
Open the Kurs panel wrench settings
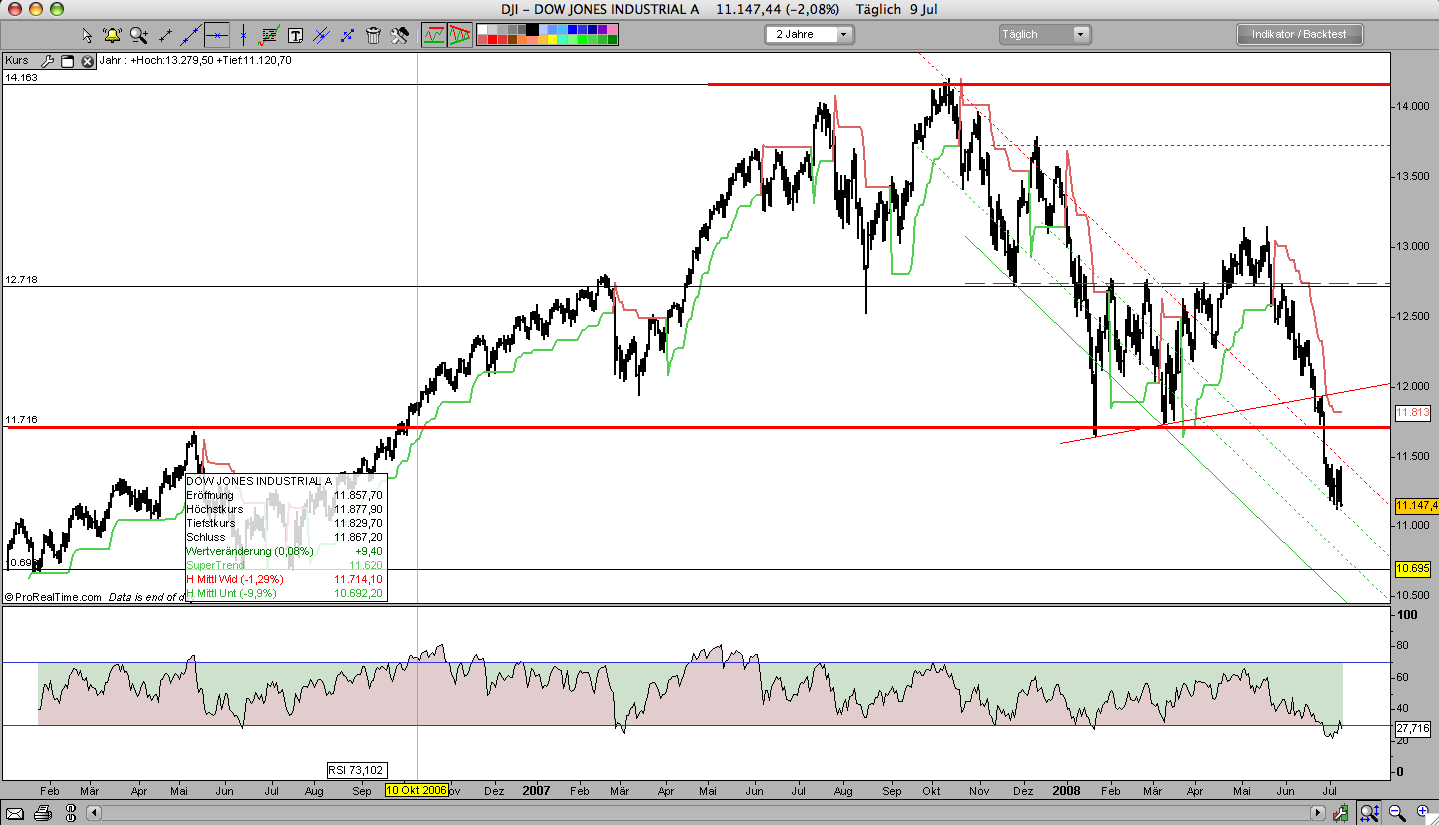coord(48,61)
